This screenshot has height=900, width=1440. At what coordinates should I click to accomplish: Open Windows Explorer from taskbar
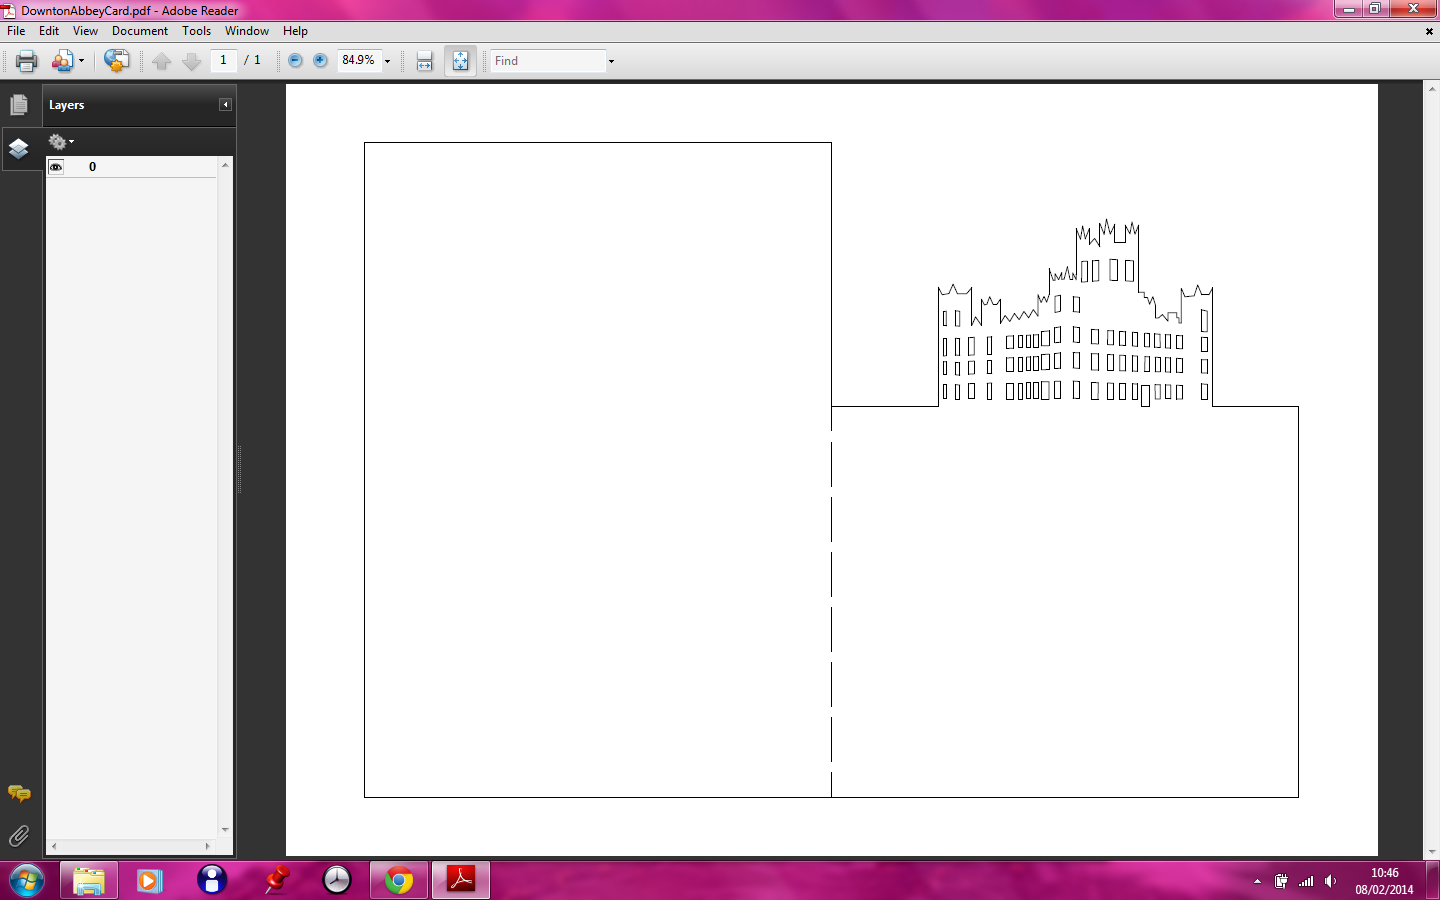[x=89, y=881]
